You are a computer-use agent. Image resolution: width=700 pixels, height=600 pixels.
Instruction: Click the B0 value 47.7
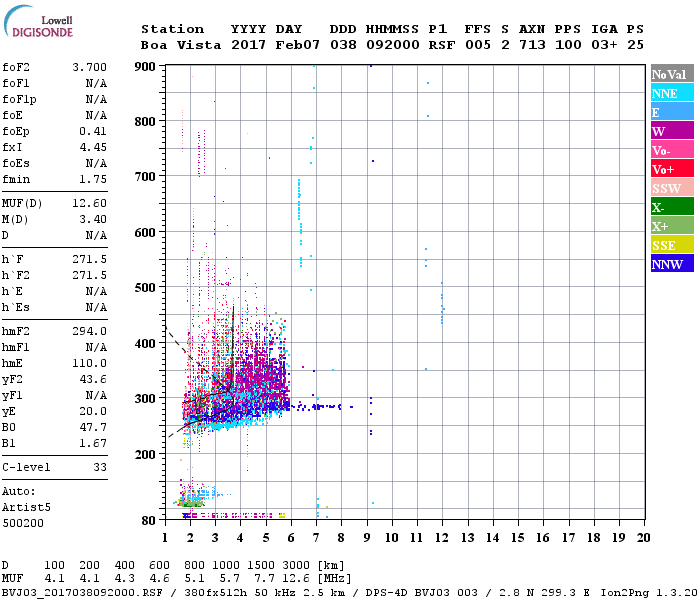(93, 427)
